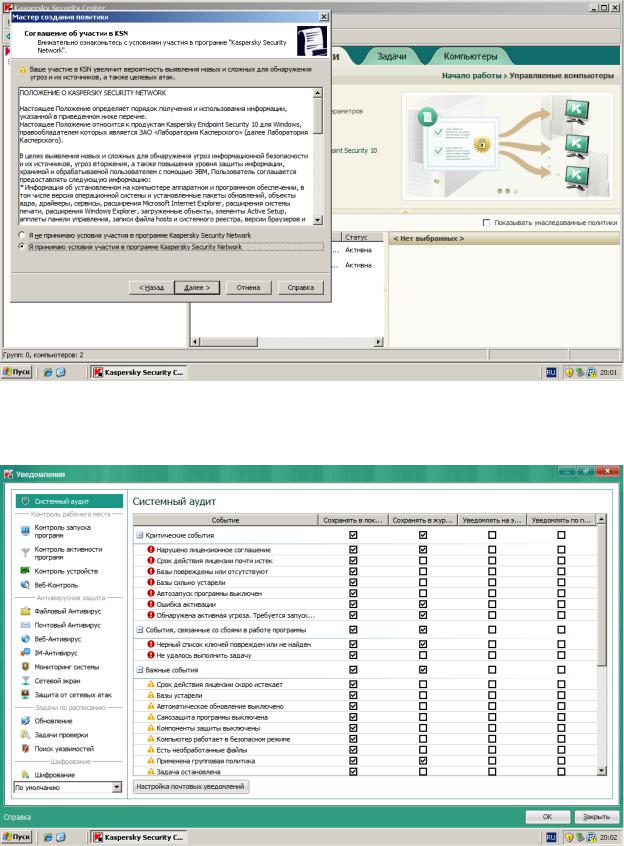This screenshot has width=624, height=846.
Task: Open Системный аудит section icon in sidebar
Action: coord(25,501)
